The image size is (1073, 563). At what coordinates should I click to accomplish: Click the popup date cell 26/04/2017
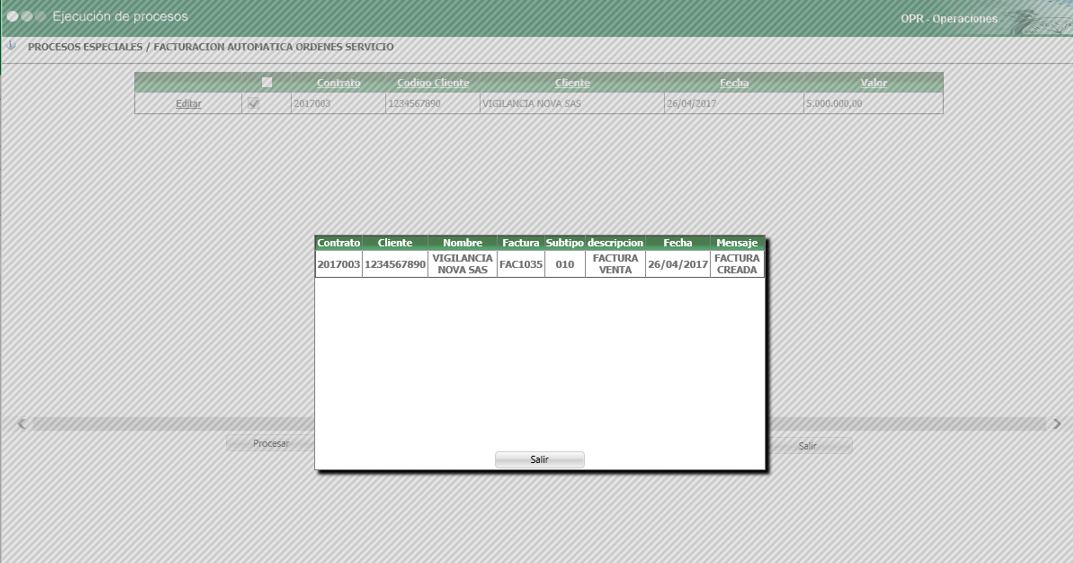pos(678,264)
